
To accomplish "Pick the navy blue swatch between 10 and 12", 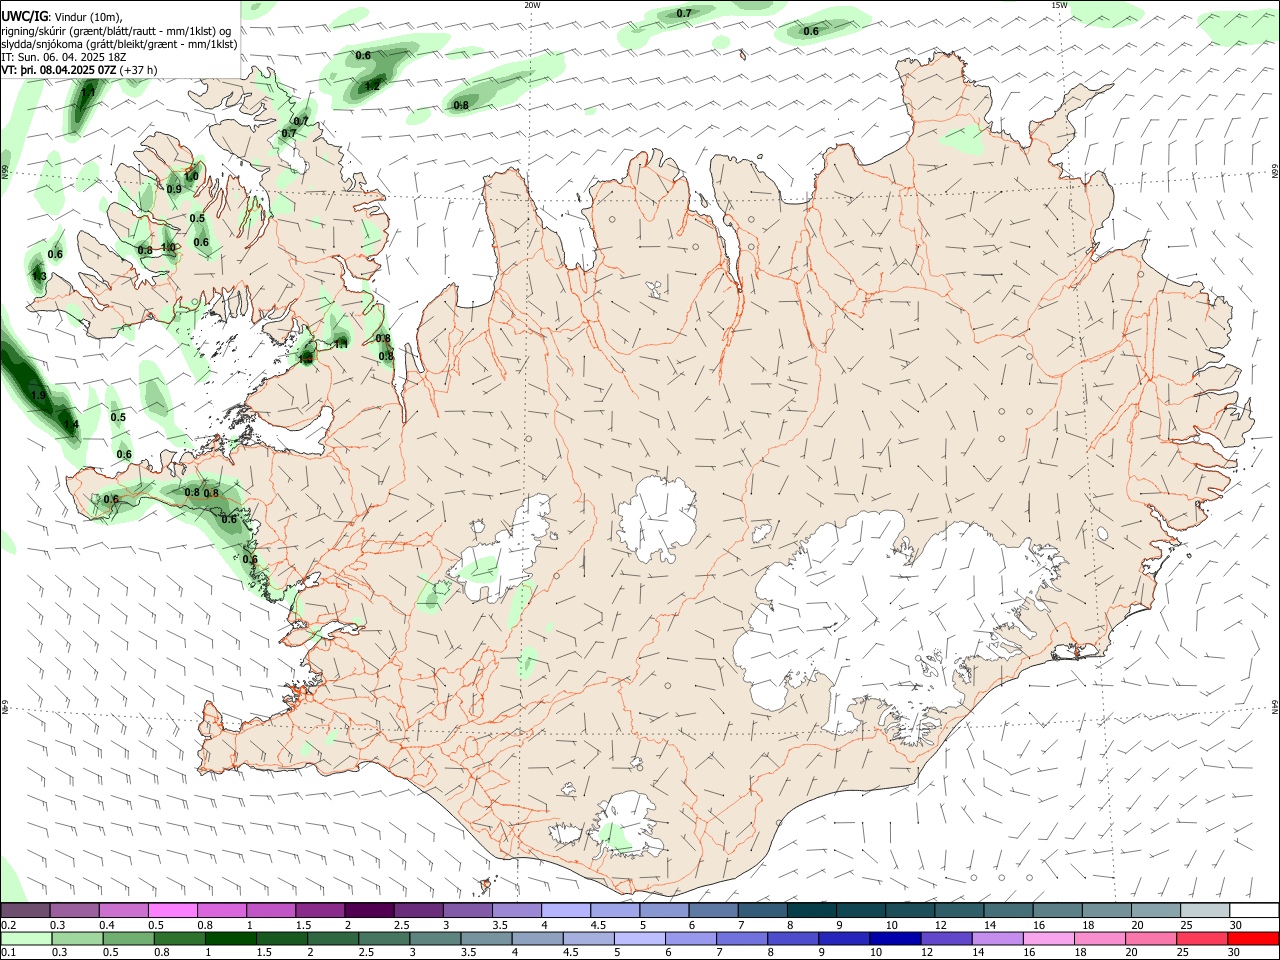I will click(x=894, y=938).
